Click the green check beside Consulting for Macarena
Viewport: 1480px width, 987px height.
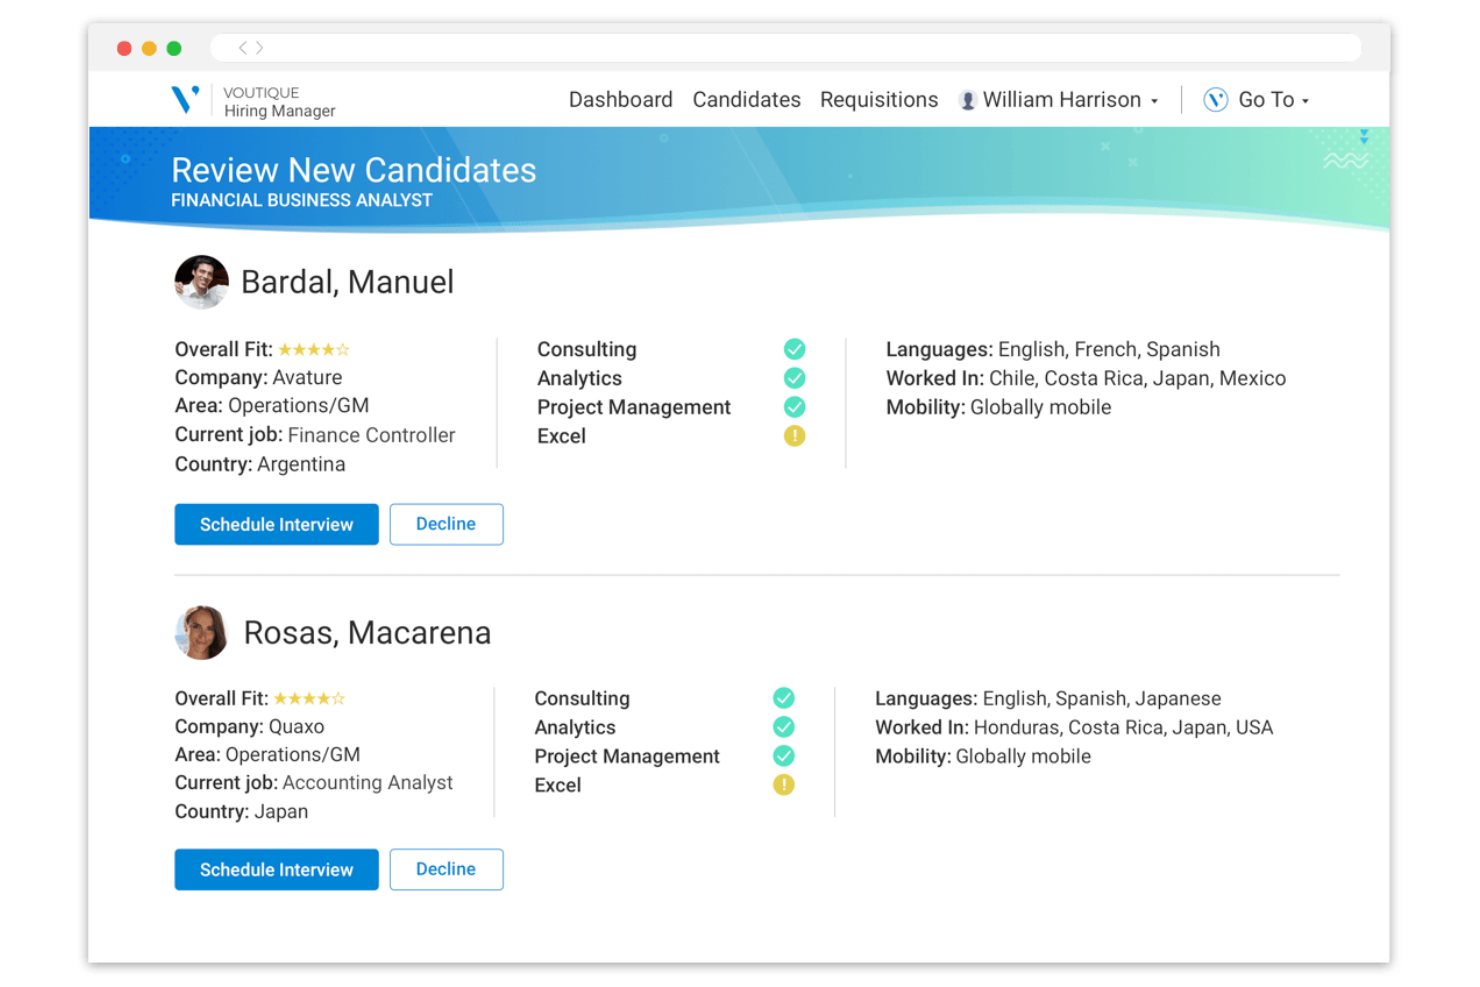(783, 698)
